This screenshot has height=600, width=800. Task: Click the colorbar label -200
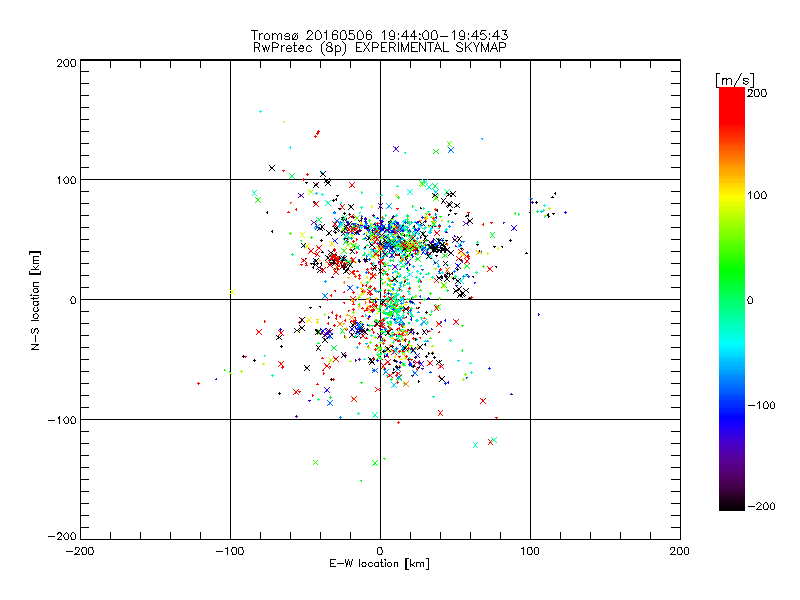(x=761, y=506)
